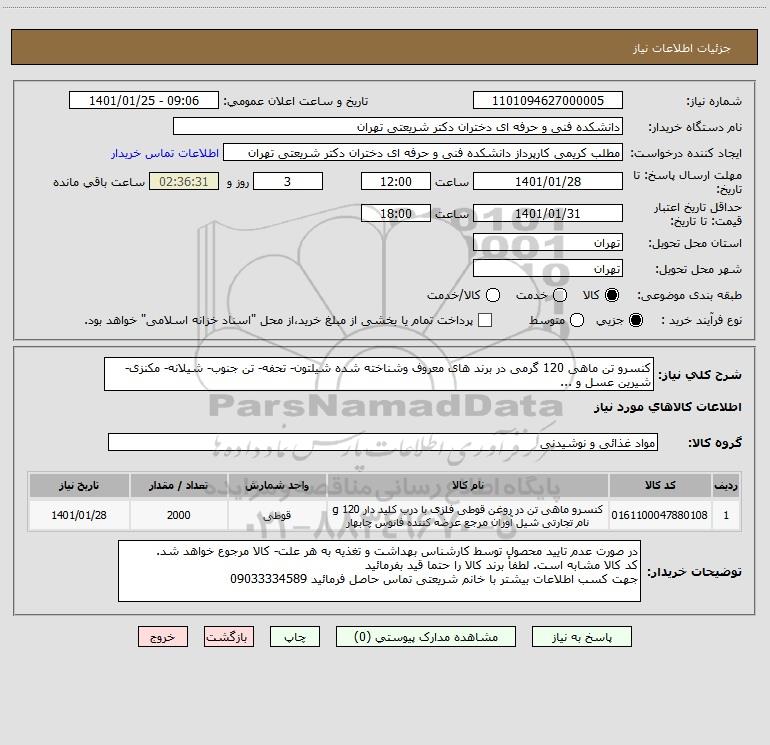Select the کالا radio button
This screenshot has width=770, height=745.
pyautogui.click(x=612, y=295)
